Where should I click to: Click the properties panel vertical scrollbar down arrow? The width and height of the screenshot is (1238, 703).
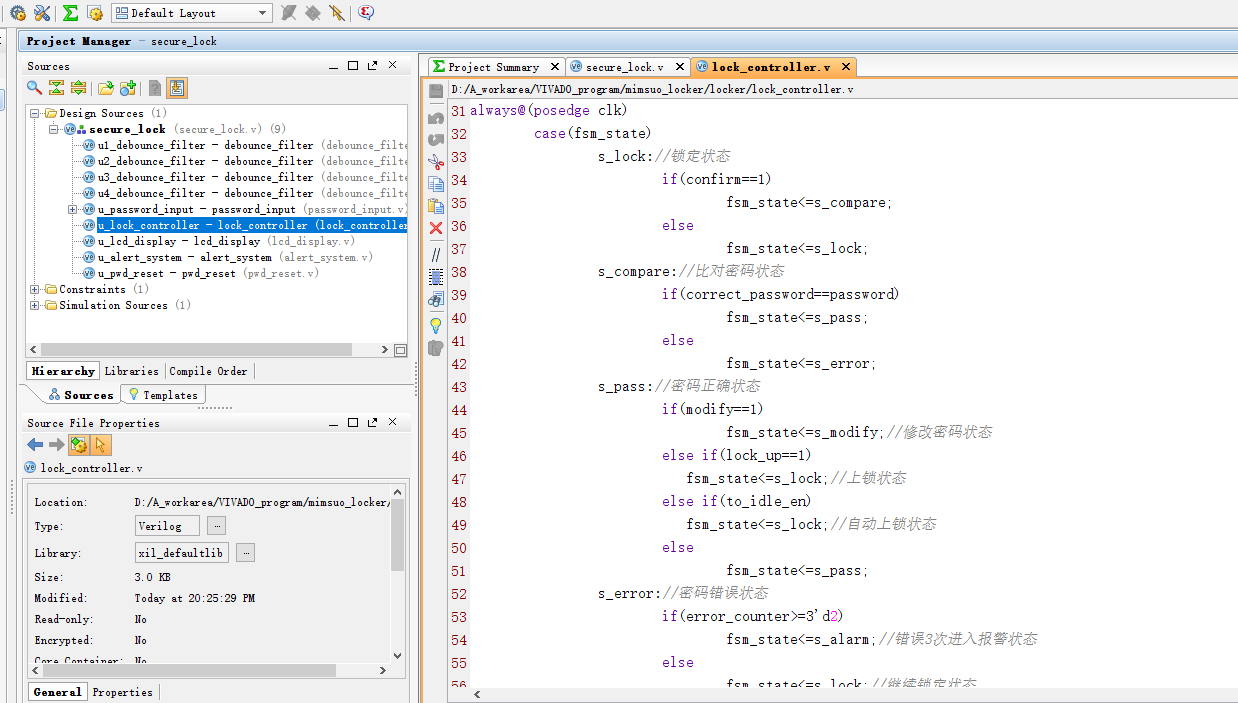click(x=398, y=656)
